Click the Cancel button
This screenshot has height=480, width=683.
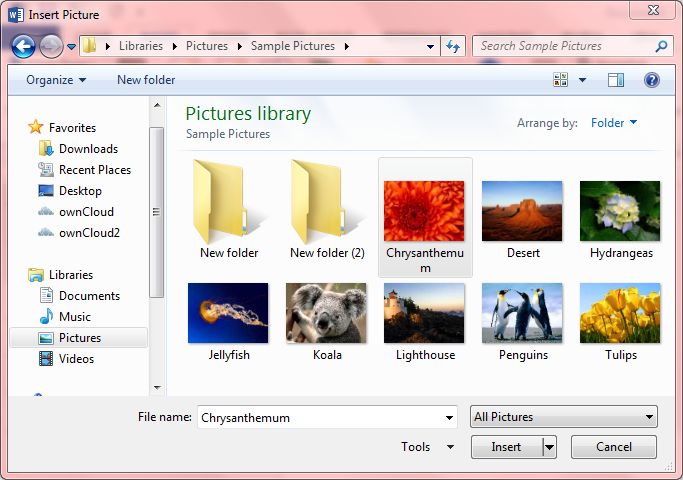(x=614, y=447)
